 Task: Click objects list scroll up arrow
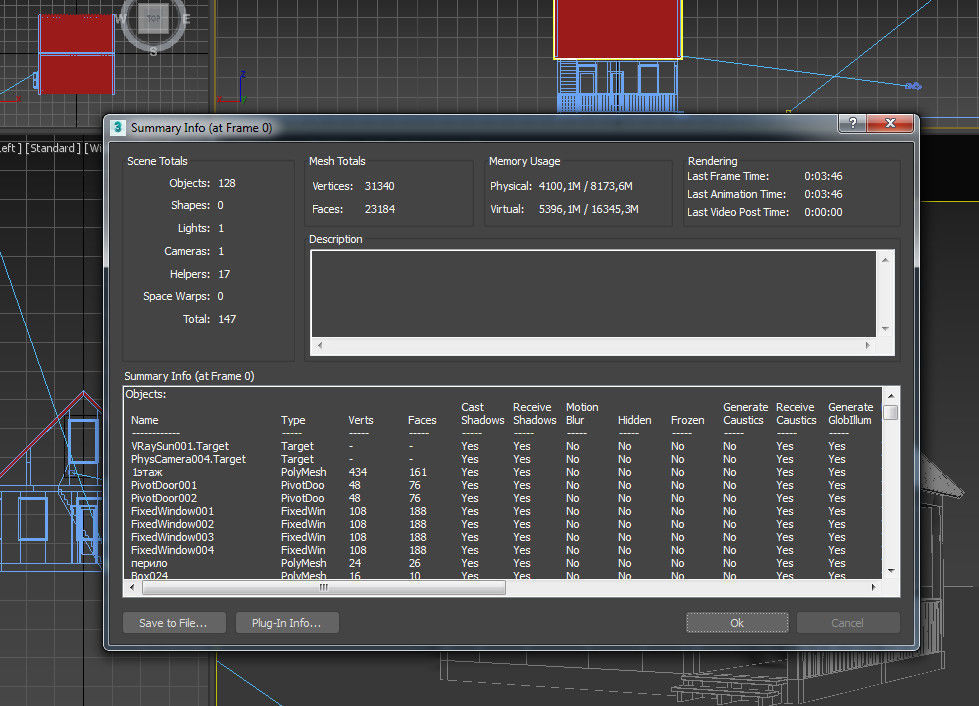(891, 396)
